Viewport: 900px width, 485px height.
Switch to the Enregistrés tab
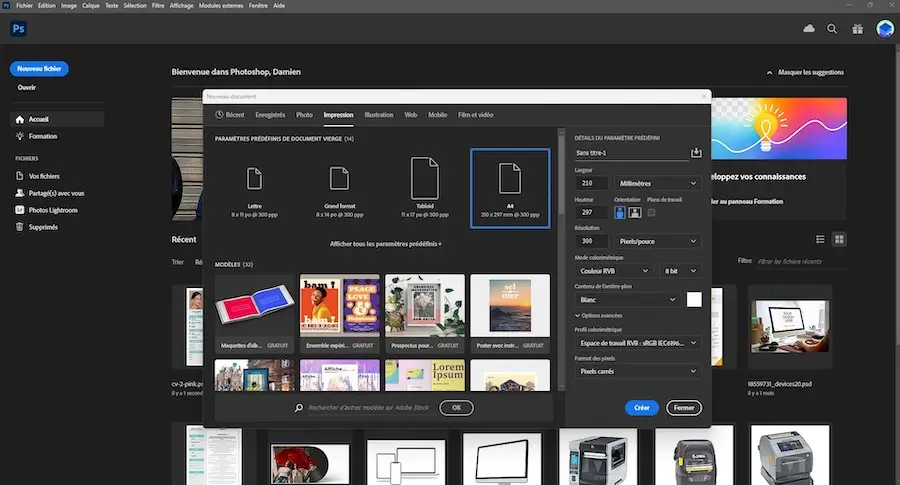pyautogui.click(x=270, y=115)
